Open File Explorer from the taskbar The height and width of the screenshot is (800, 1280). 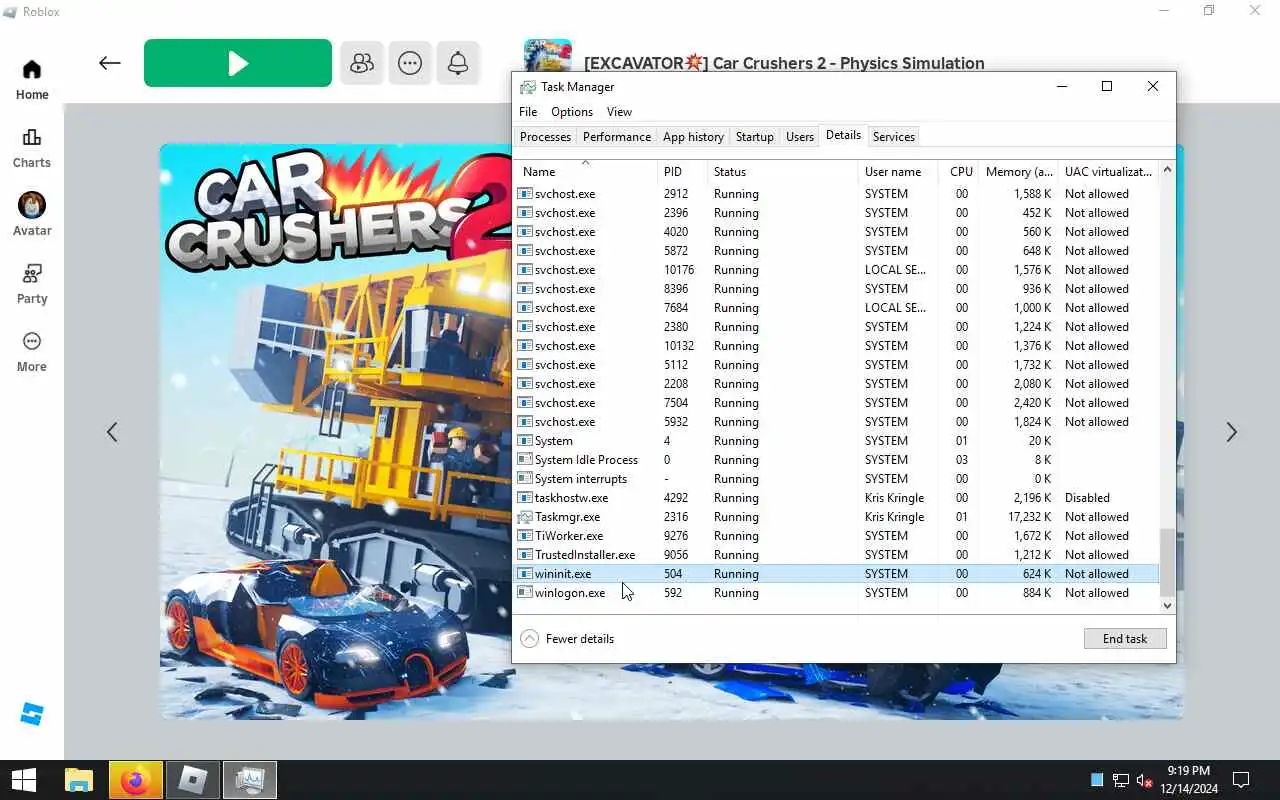click(x=79, y=780)
